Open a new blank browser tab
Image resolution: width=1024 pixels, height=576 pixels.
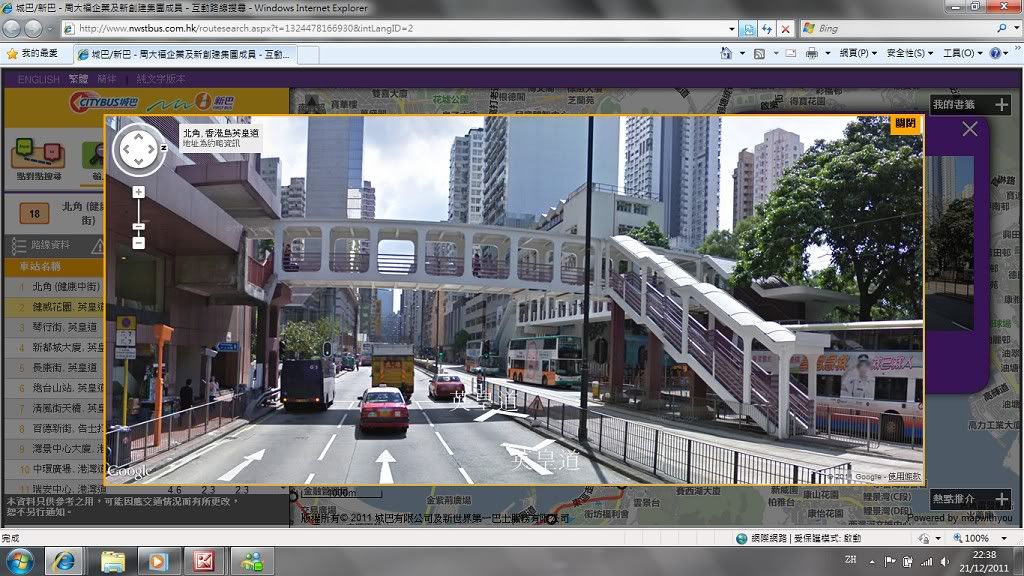click(308, 55)
